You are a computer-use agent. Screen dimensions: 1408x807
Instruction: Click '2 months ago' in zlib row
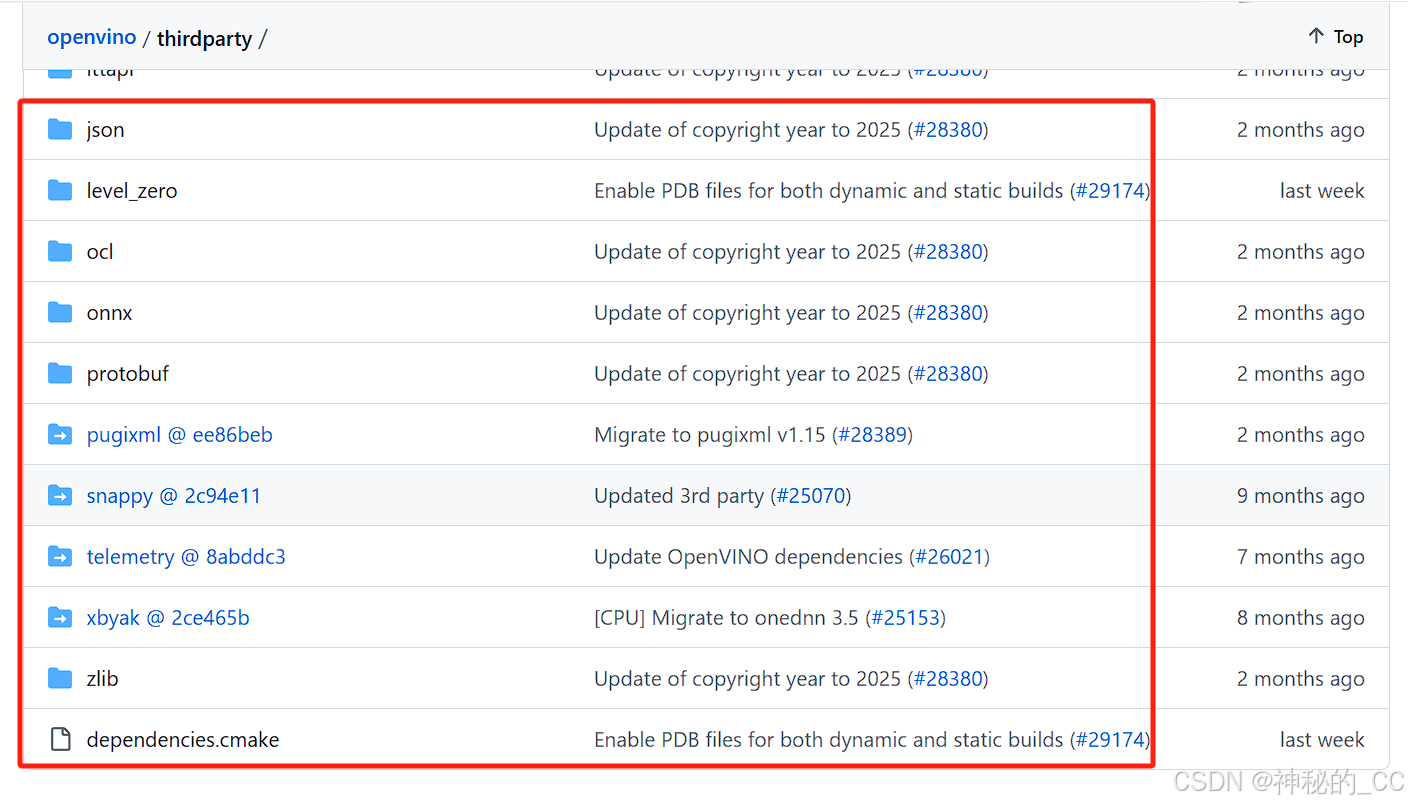[x=1300, y=679]
